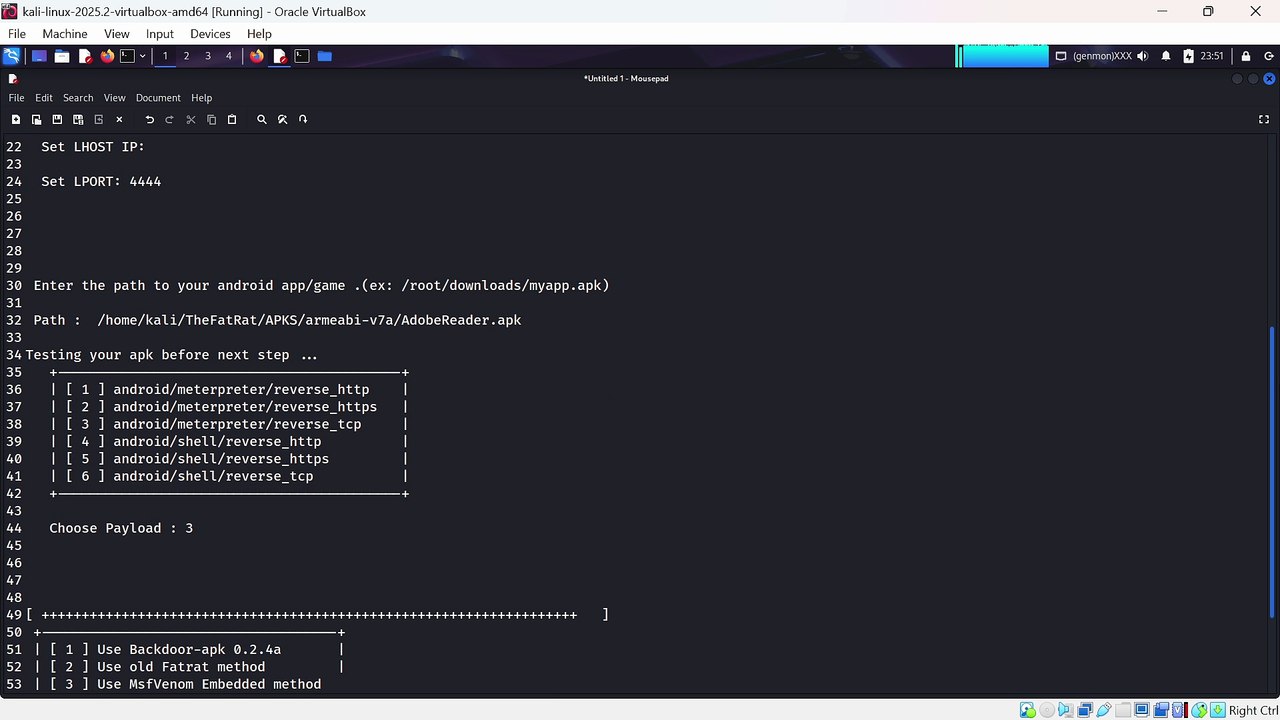The height and width of the screenshot is (720, 1280).
Task: Click the log out icon in panel
Action: point(1268,56)
